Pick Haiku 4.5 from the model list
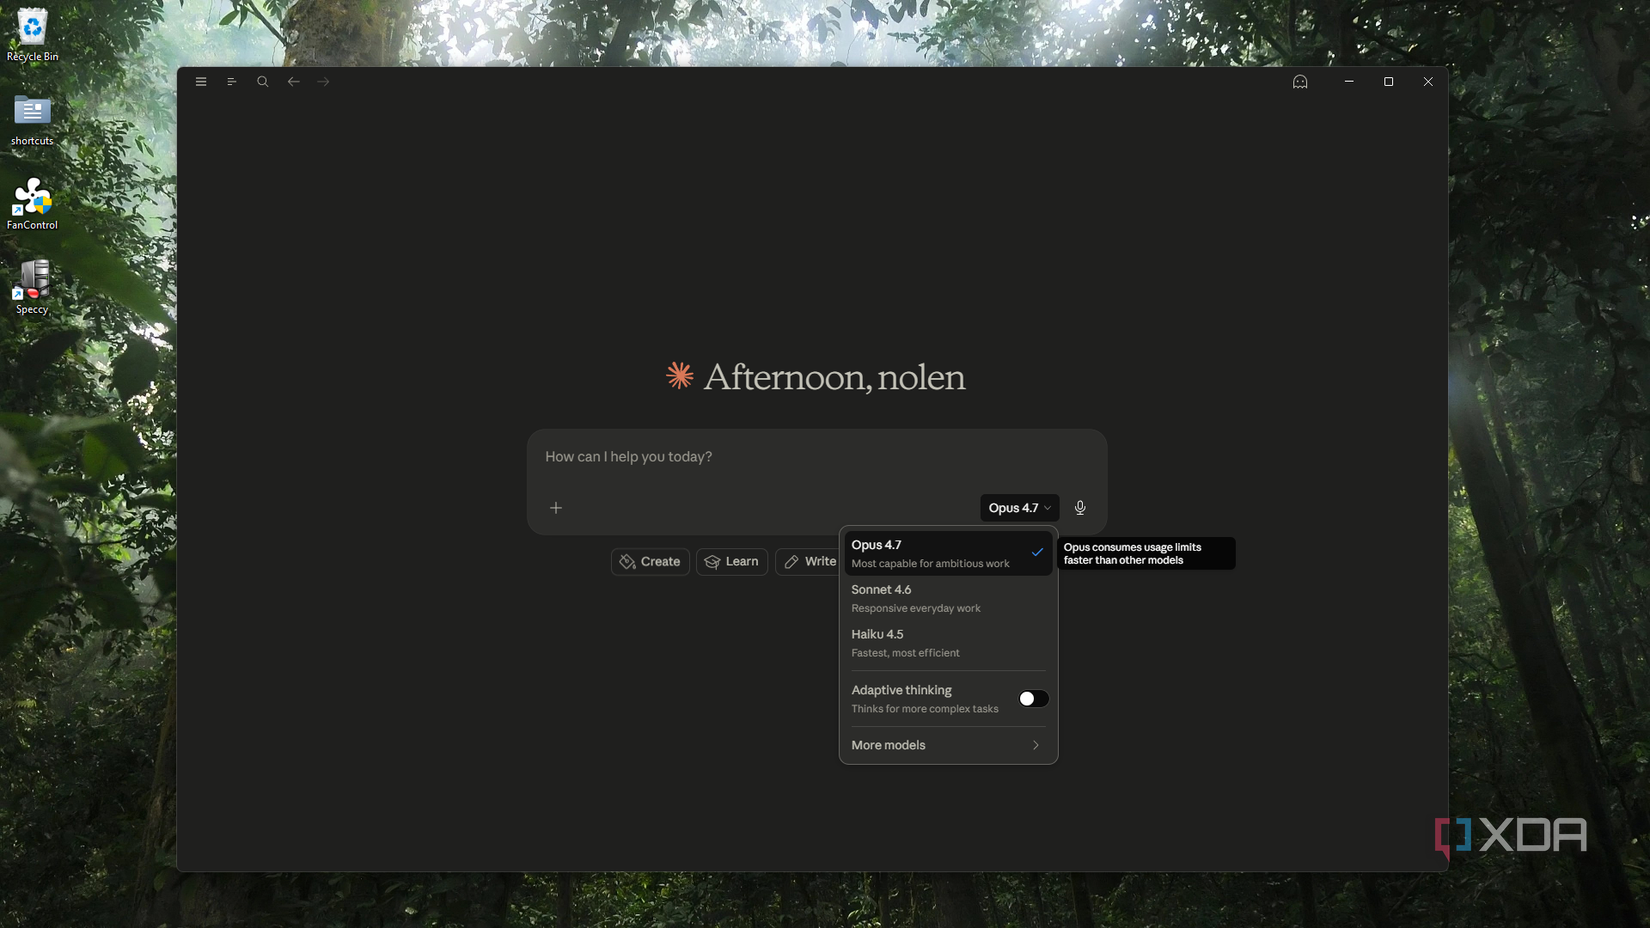Screen dimensions: 1650x928 [x=948, y=643]
